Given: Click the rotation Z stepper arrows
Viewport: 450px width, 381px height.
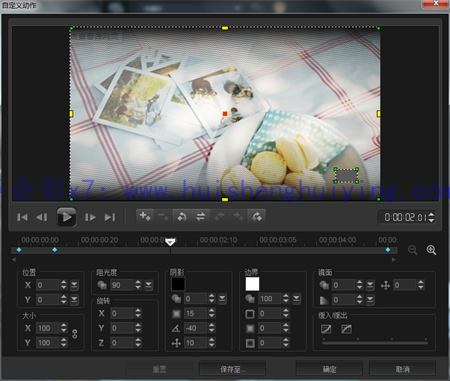Looking at the screenshot, I should click(x=138, y=343).
